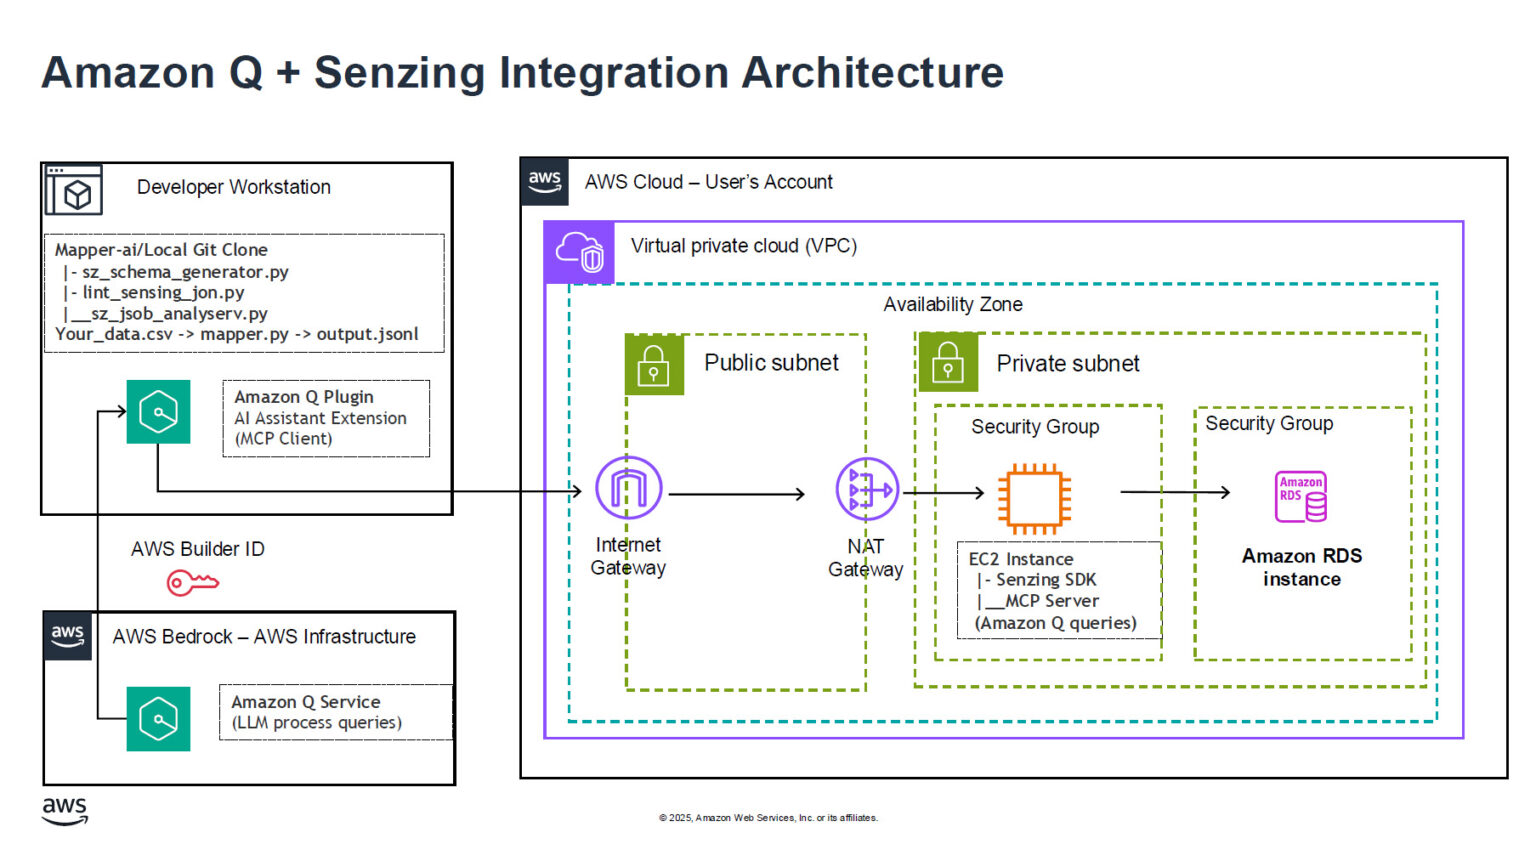1536x861 pixels.
Task: Select the EC2 Instance chip icon
Action: tap(1035, 495)
